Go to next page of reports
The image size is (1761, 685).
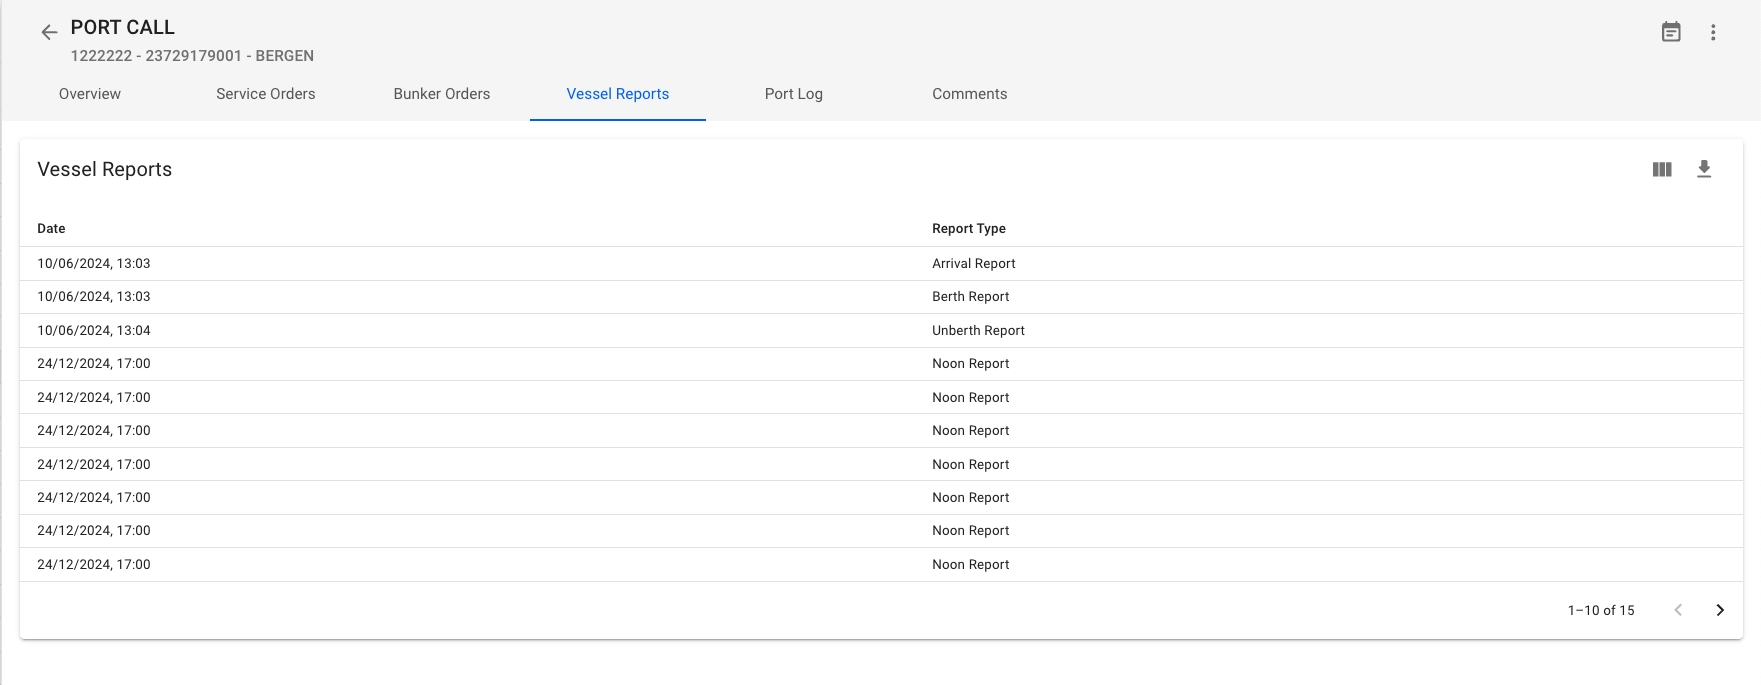click(x=1720, y=610)
